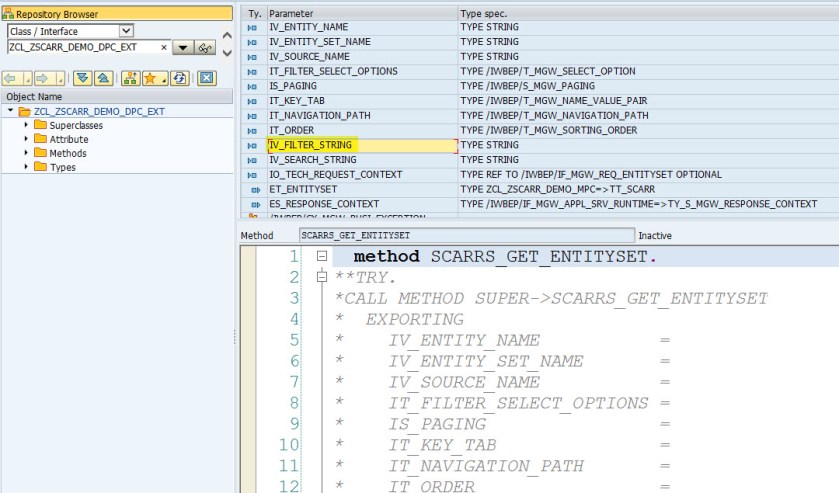Click the object hierarchy display icon
Image resolution: width=839 pixels, height=493 pixels.
coord(130,77)
